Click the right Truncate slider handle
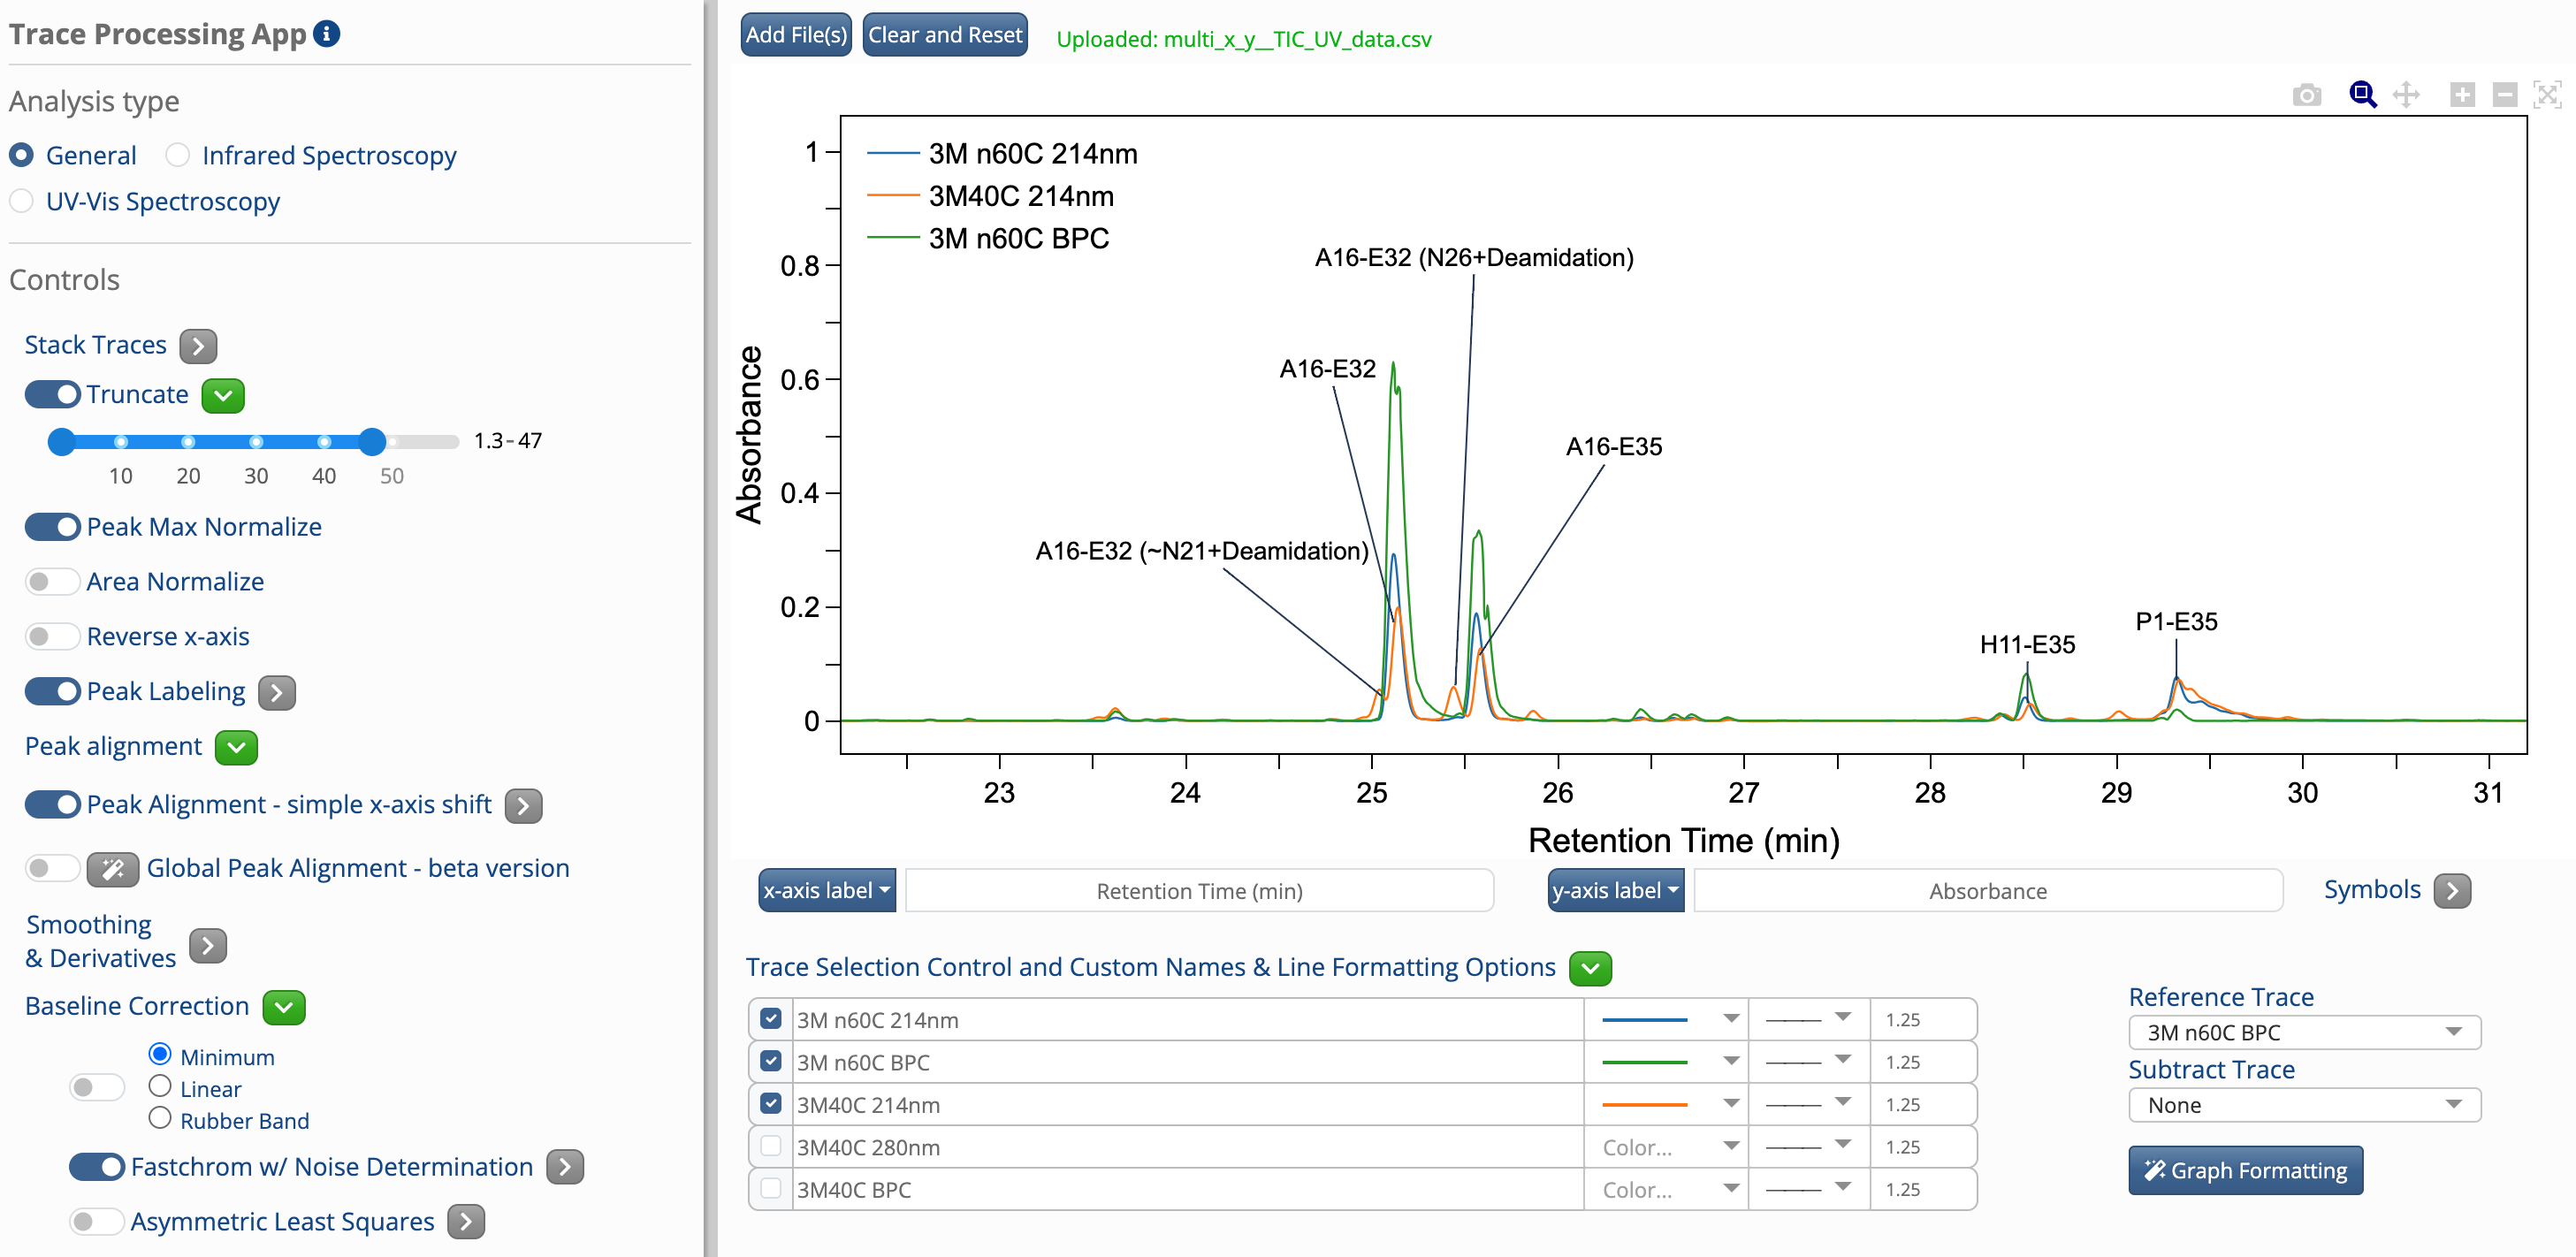The width and height of the screenshot is (2576, 1257). point(372,441)
